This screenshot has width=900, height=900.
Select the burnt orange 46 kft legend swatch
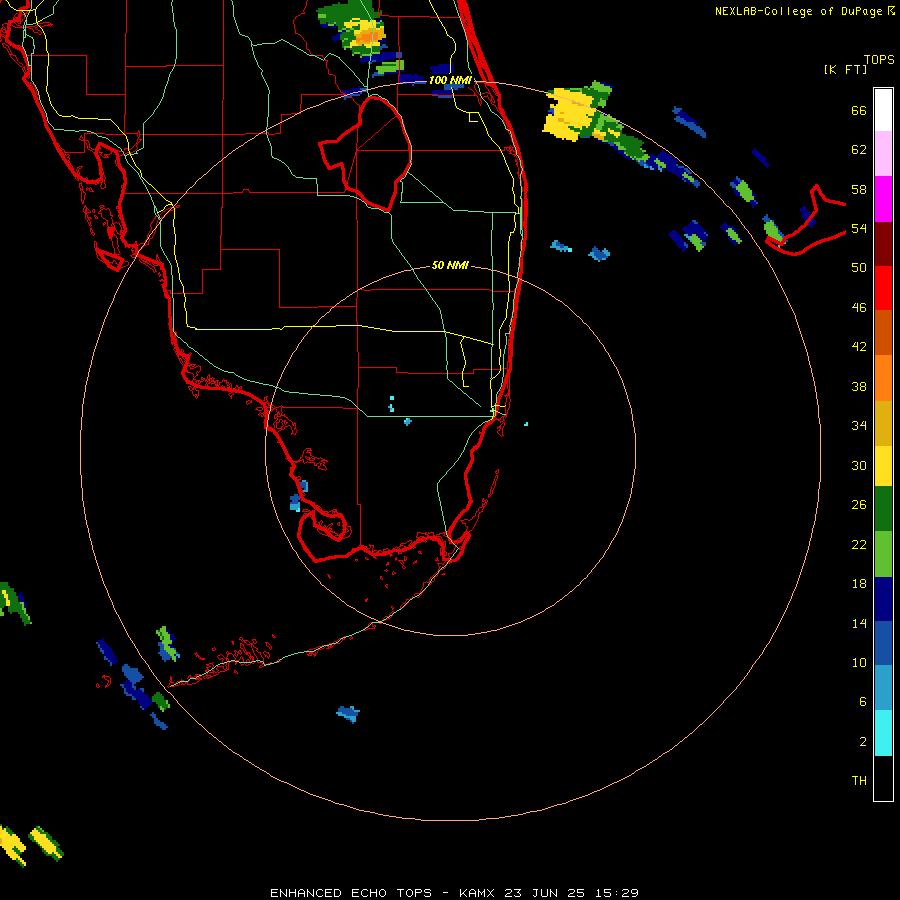coord(883,333)
